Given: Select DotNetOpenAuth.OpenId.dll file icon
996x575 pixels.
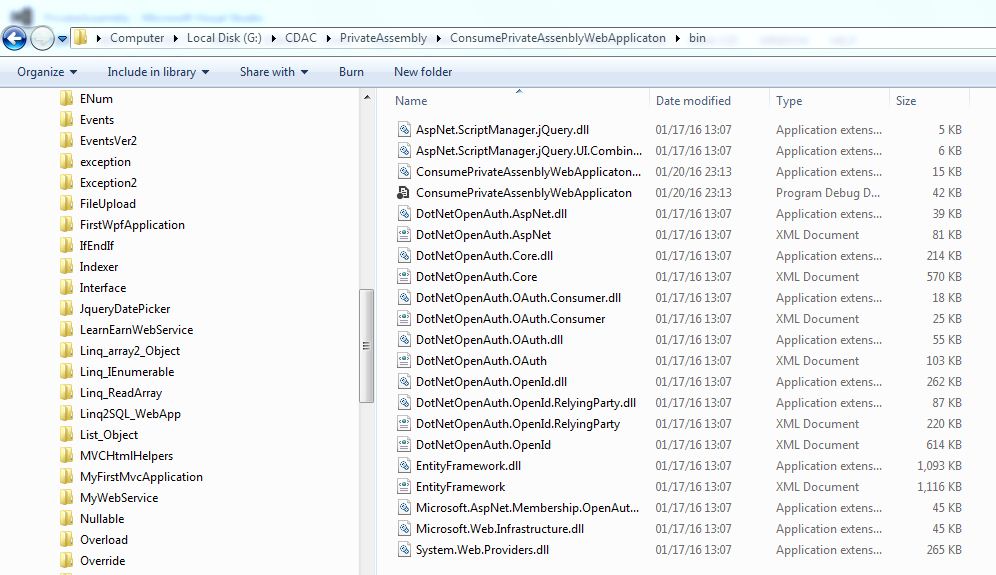Looking at the screenshot, I should click(x=403, y=381).
